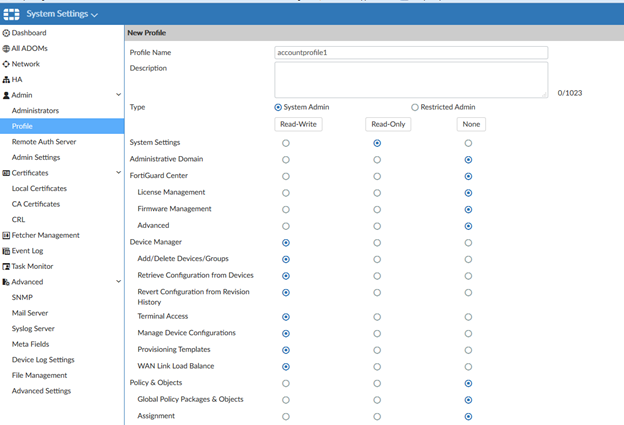624x425 pixels.
Task: Click the Task Monitor icon
Action: pos(6,266)
